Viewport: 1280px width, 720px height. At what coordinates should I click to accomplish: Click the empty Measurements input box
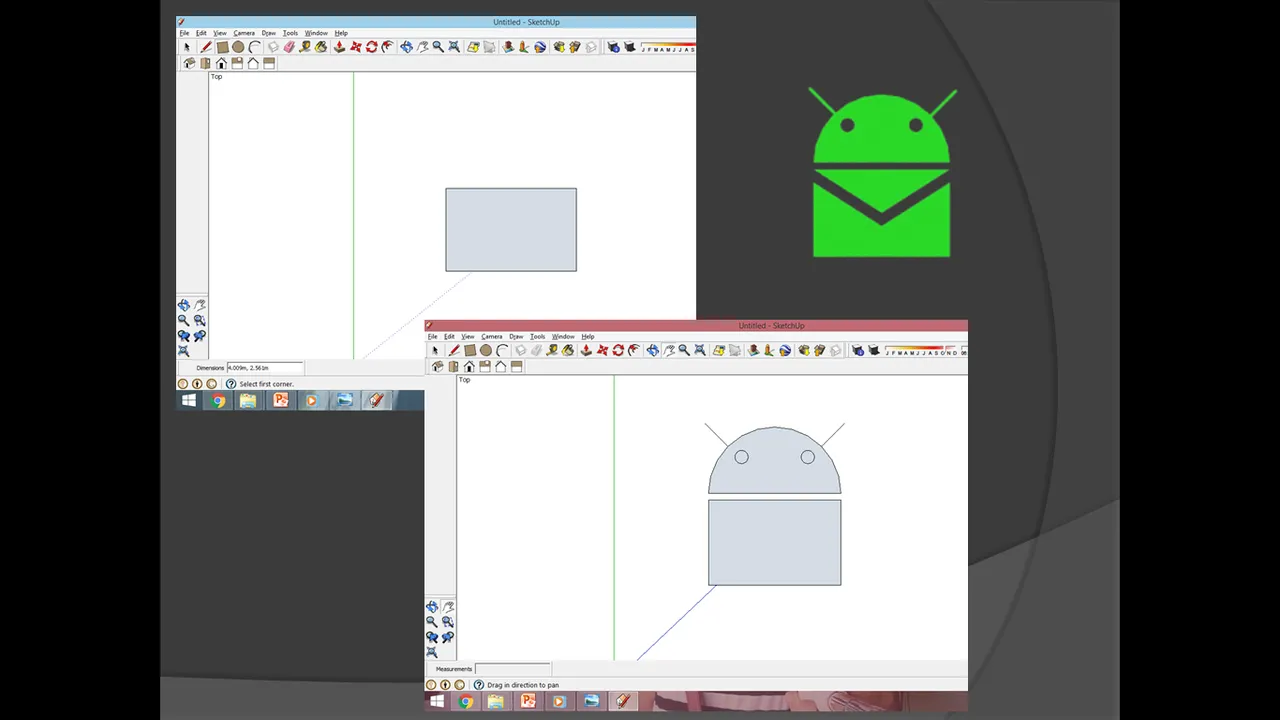pos(513,669)
